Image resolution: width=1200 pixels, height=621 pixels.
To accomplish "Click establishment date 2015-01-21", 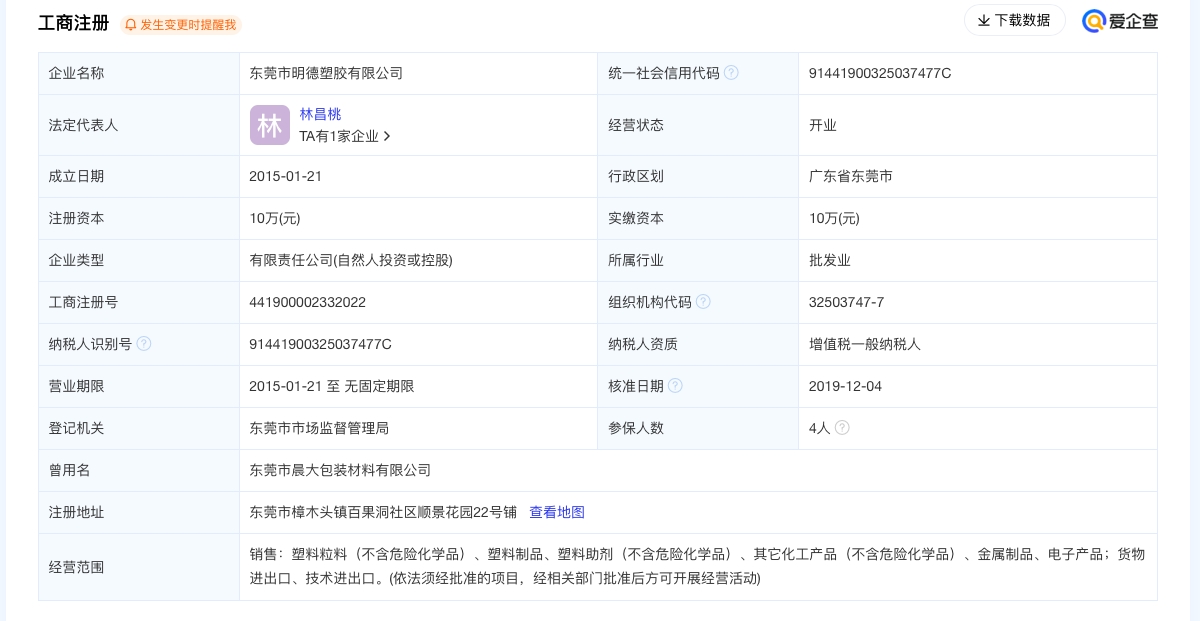I will [286, 176].
